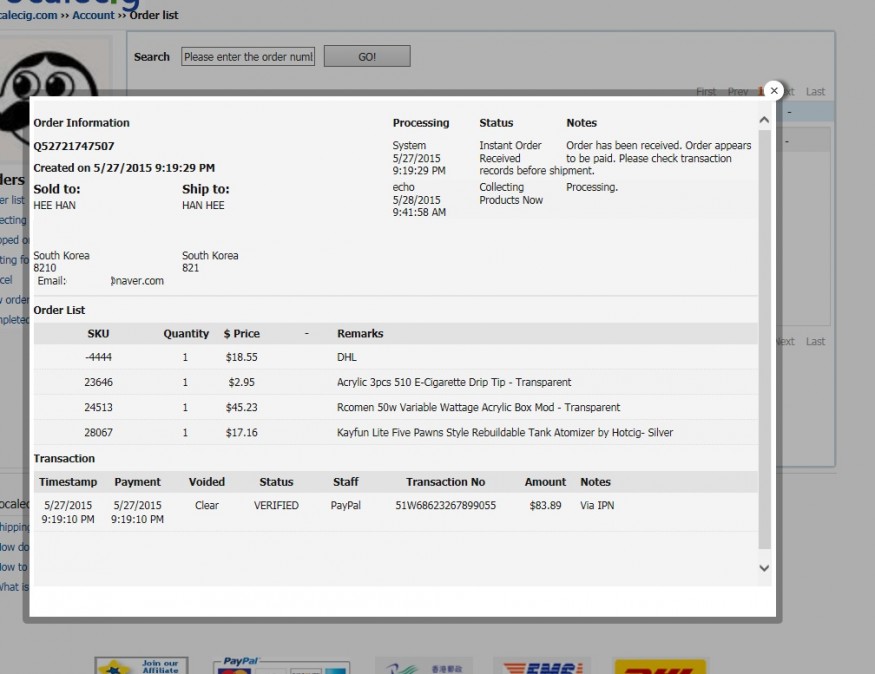Click the Ship to name HAN HEE

coord(203,205)
